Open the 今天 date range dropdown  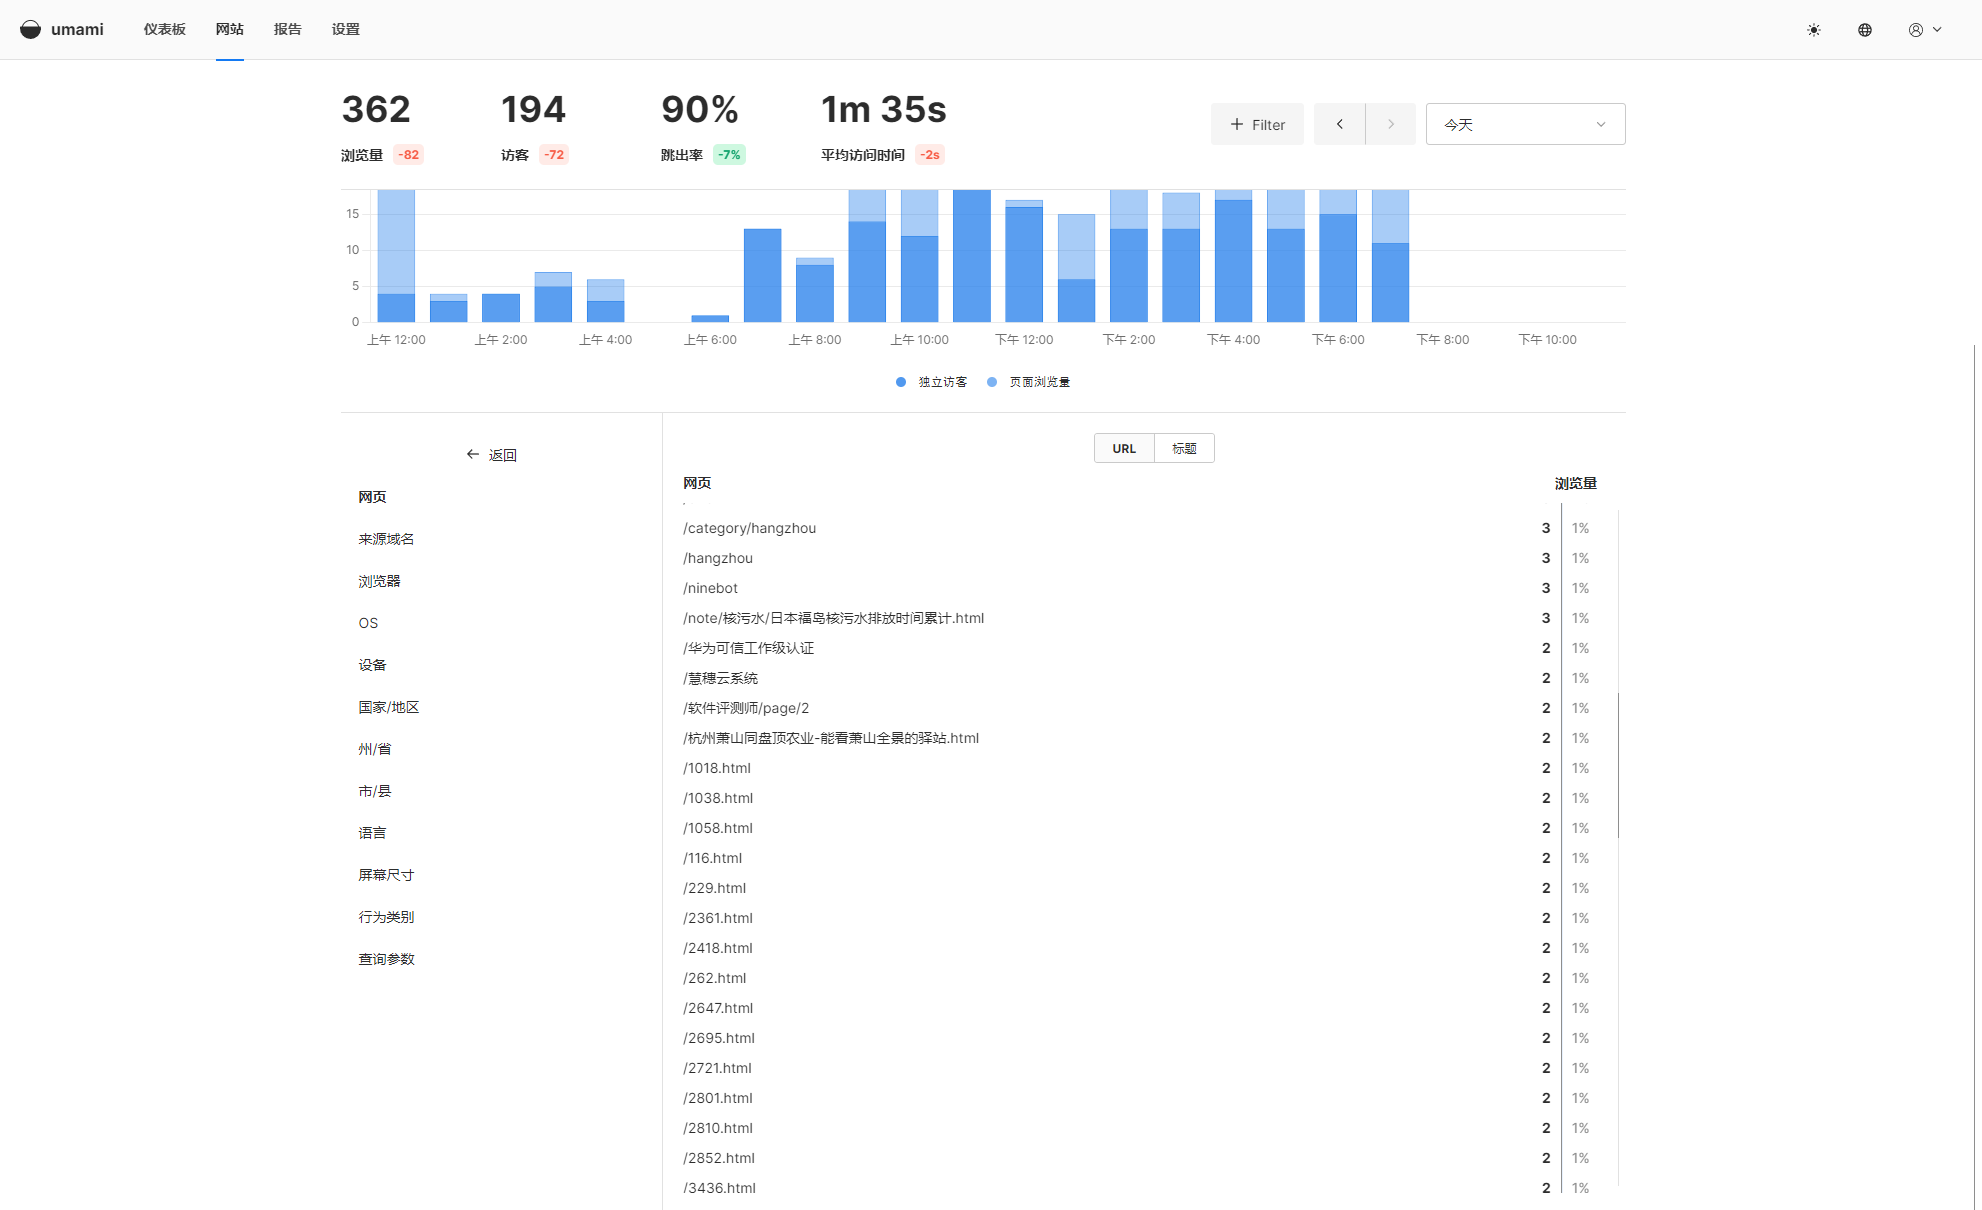tap(1524, 124)
